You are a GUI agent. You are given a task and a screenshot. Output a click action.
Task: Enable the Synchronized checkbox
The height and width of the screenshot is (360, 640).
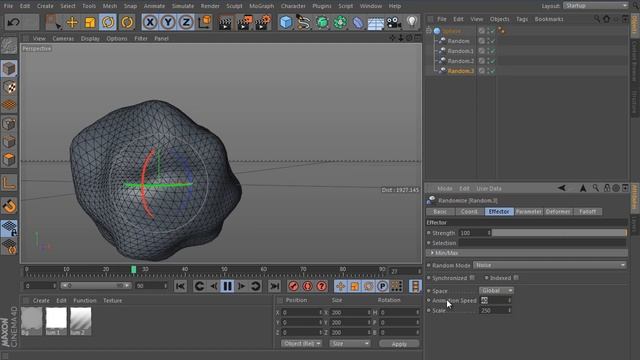click(472, 278)
